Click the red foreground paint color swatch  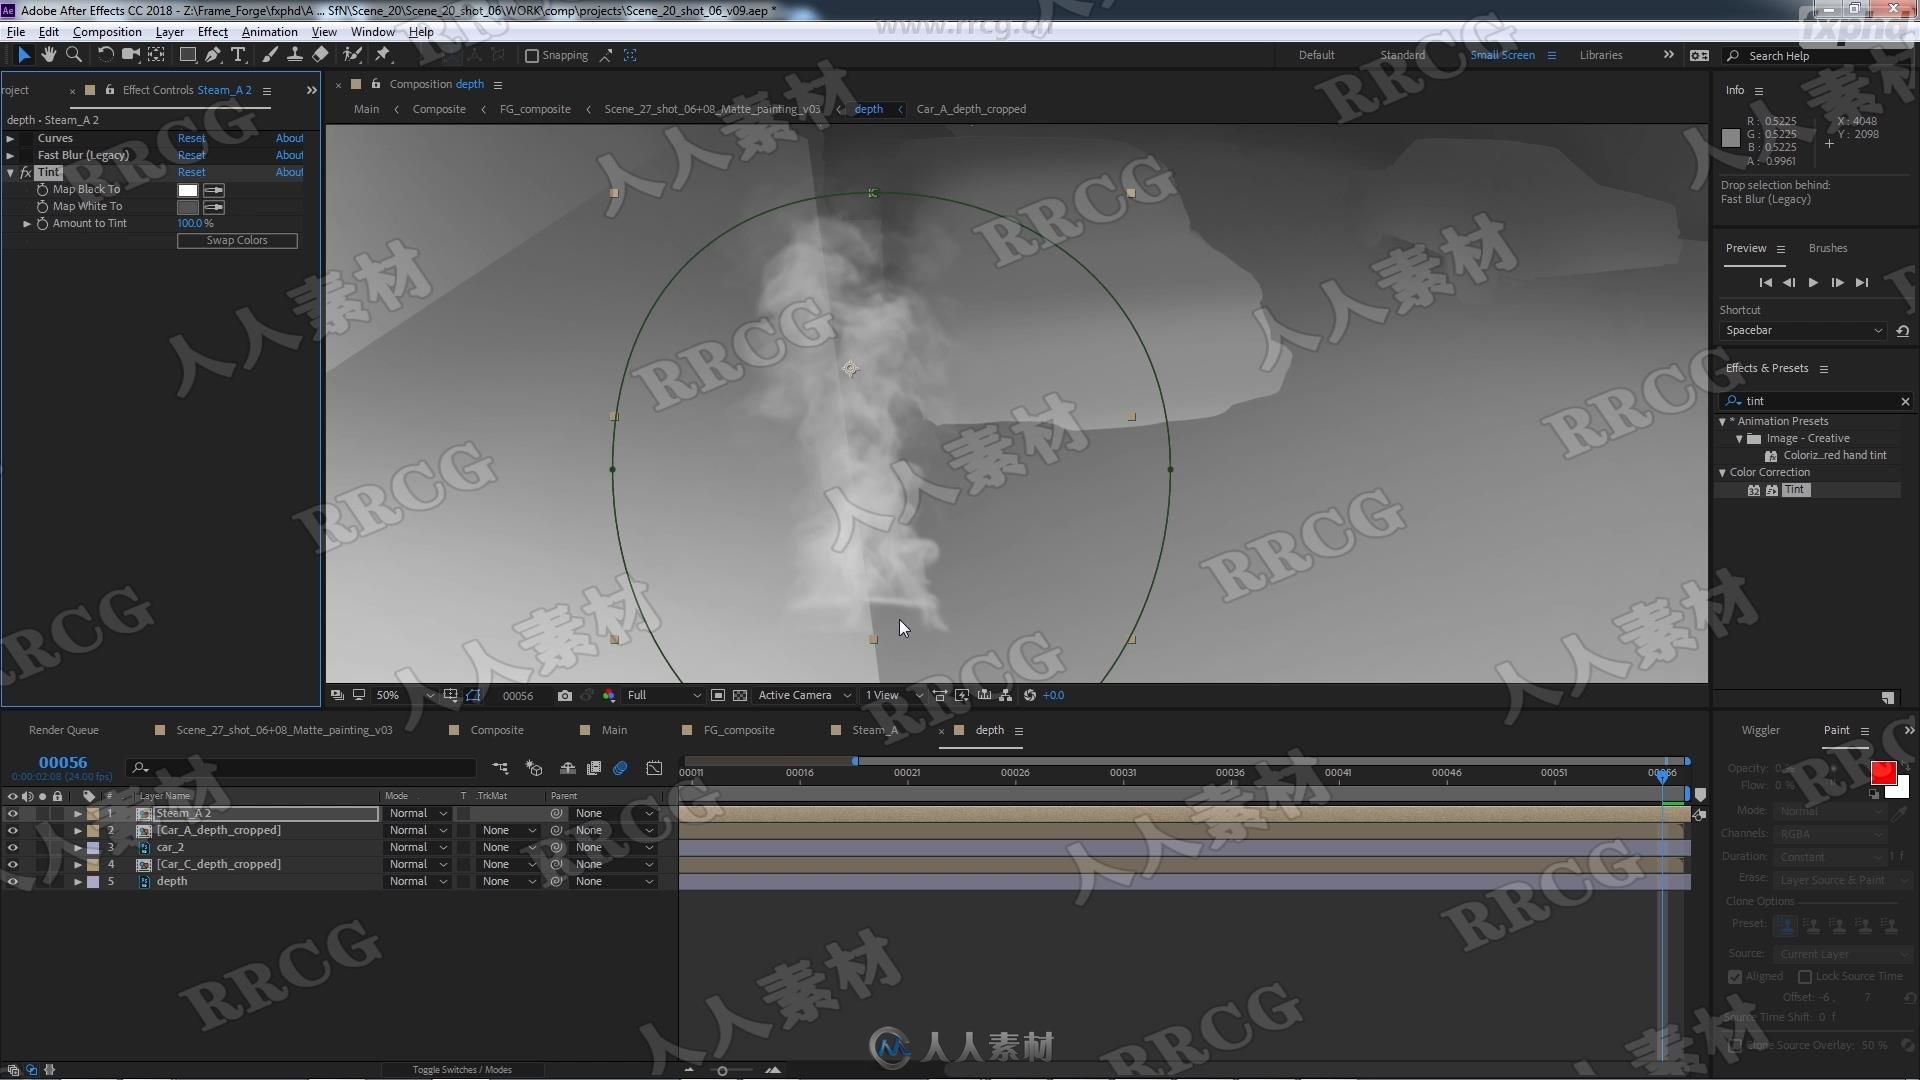[1883, 772]
